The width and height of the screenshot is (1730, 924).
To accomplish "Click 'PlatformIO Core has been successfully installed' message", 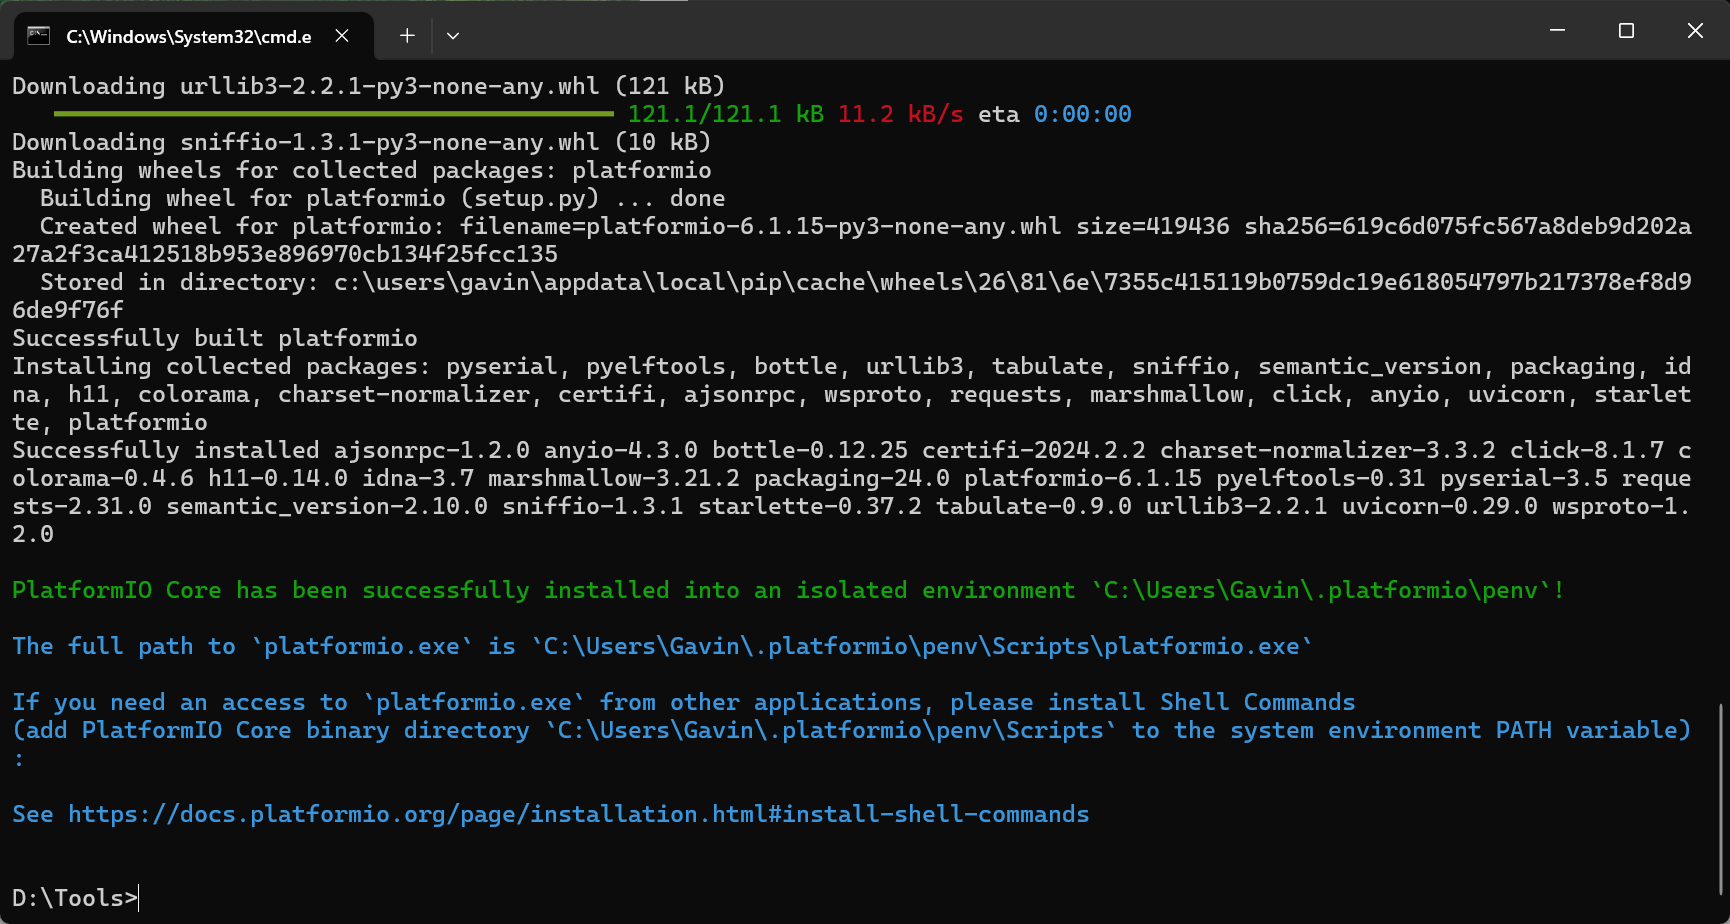I will pyautogui.click(x=788, y=590).
